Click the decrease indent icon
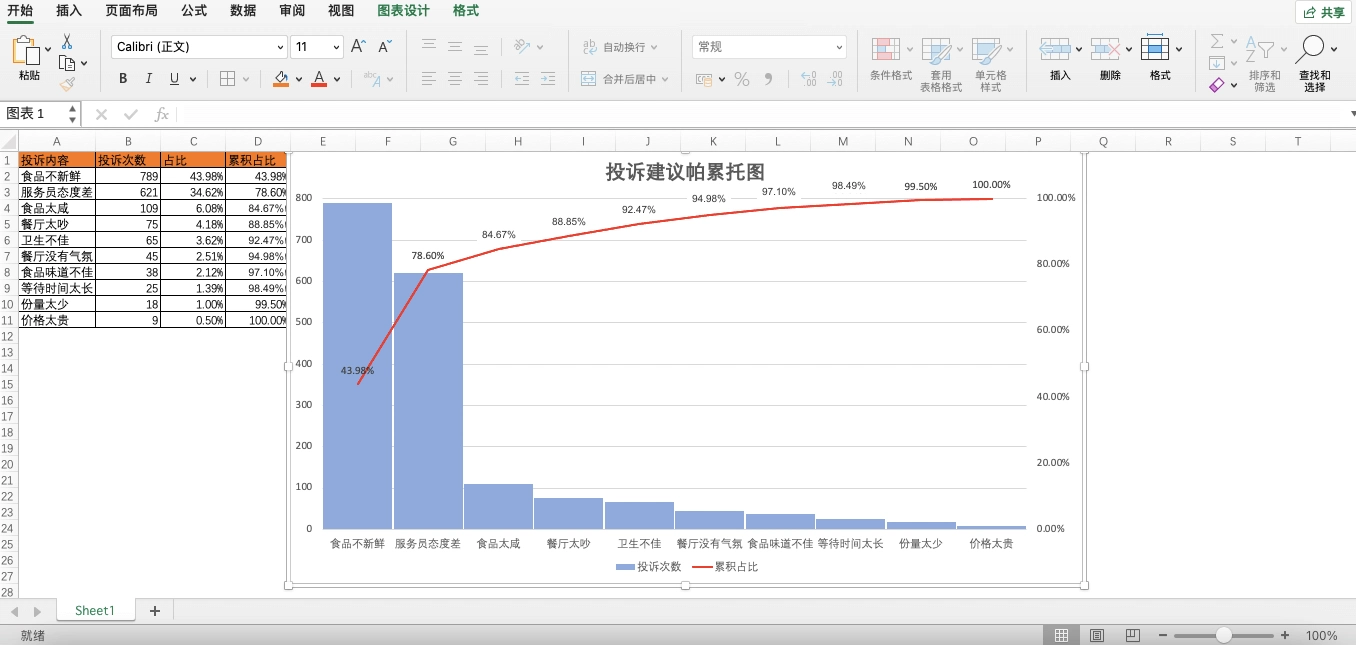Screen dimensions: 1356x645 click(x=522, y=79)
